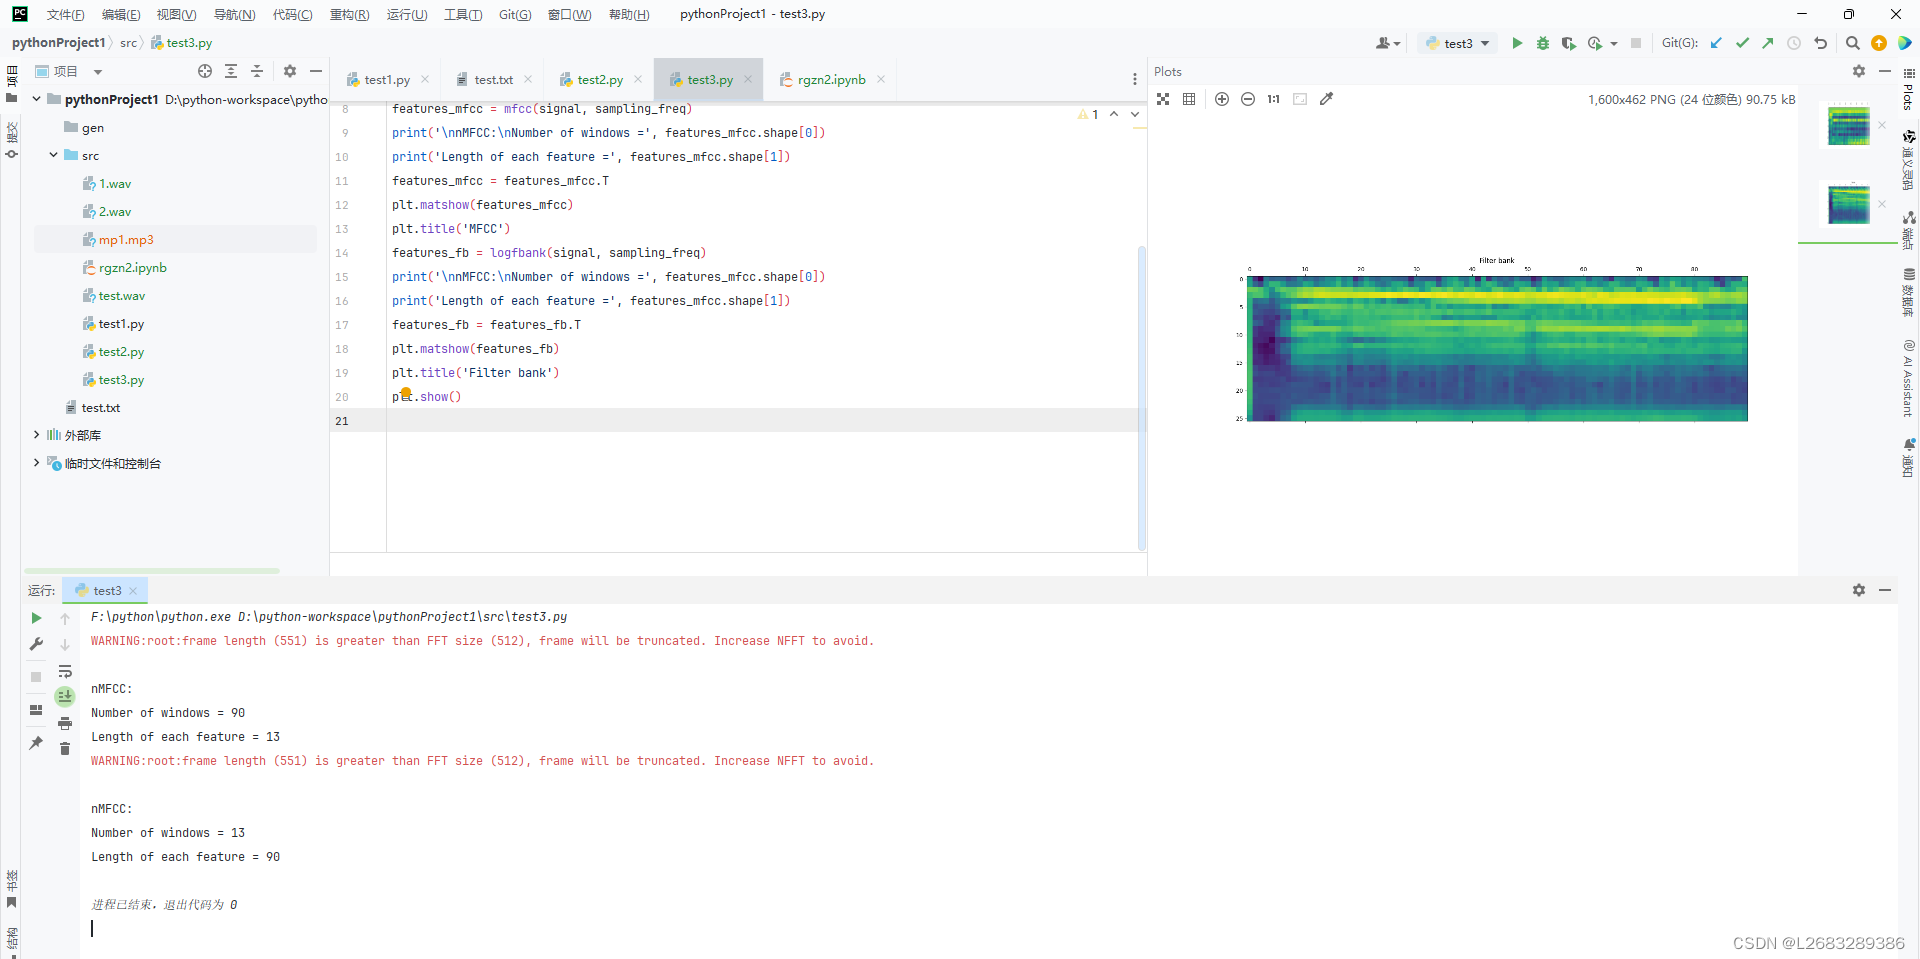Close the test3.py editor tab
Viewport: 1920px width, 959px height.
747,79
